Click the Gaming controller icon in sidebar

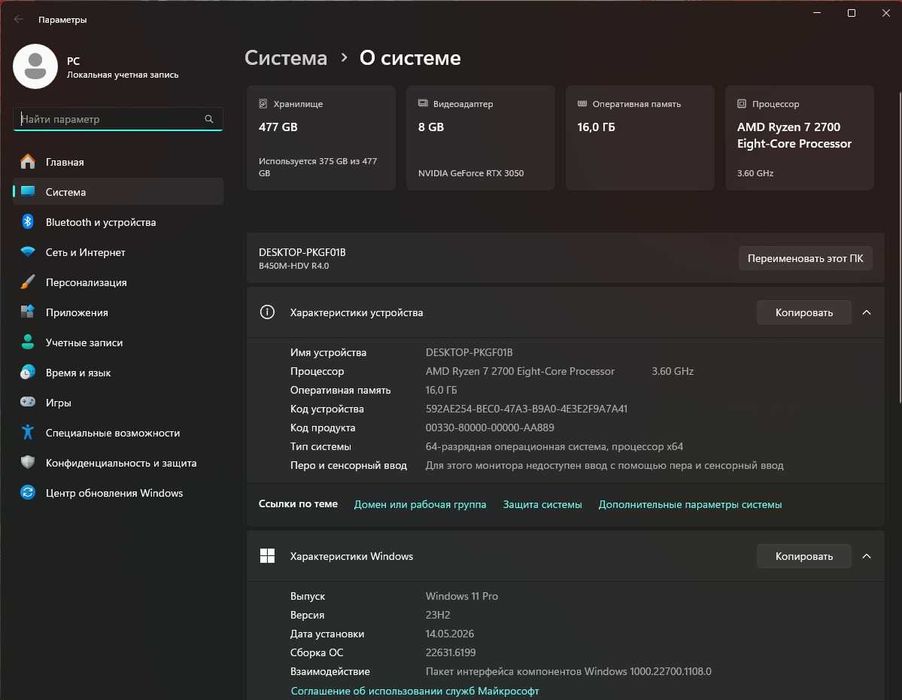[x=28, y=401]
